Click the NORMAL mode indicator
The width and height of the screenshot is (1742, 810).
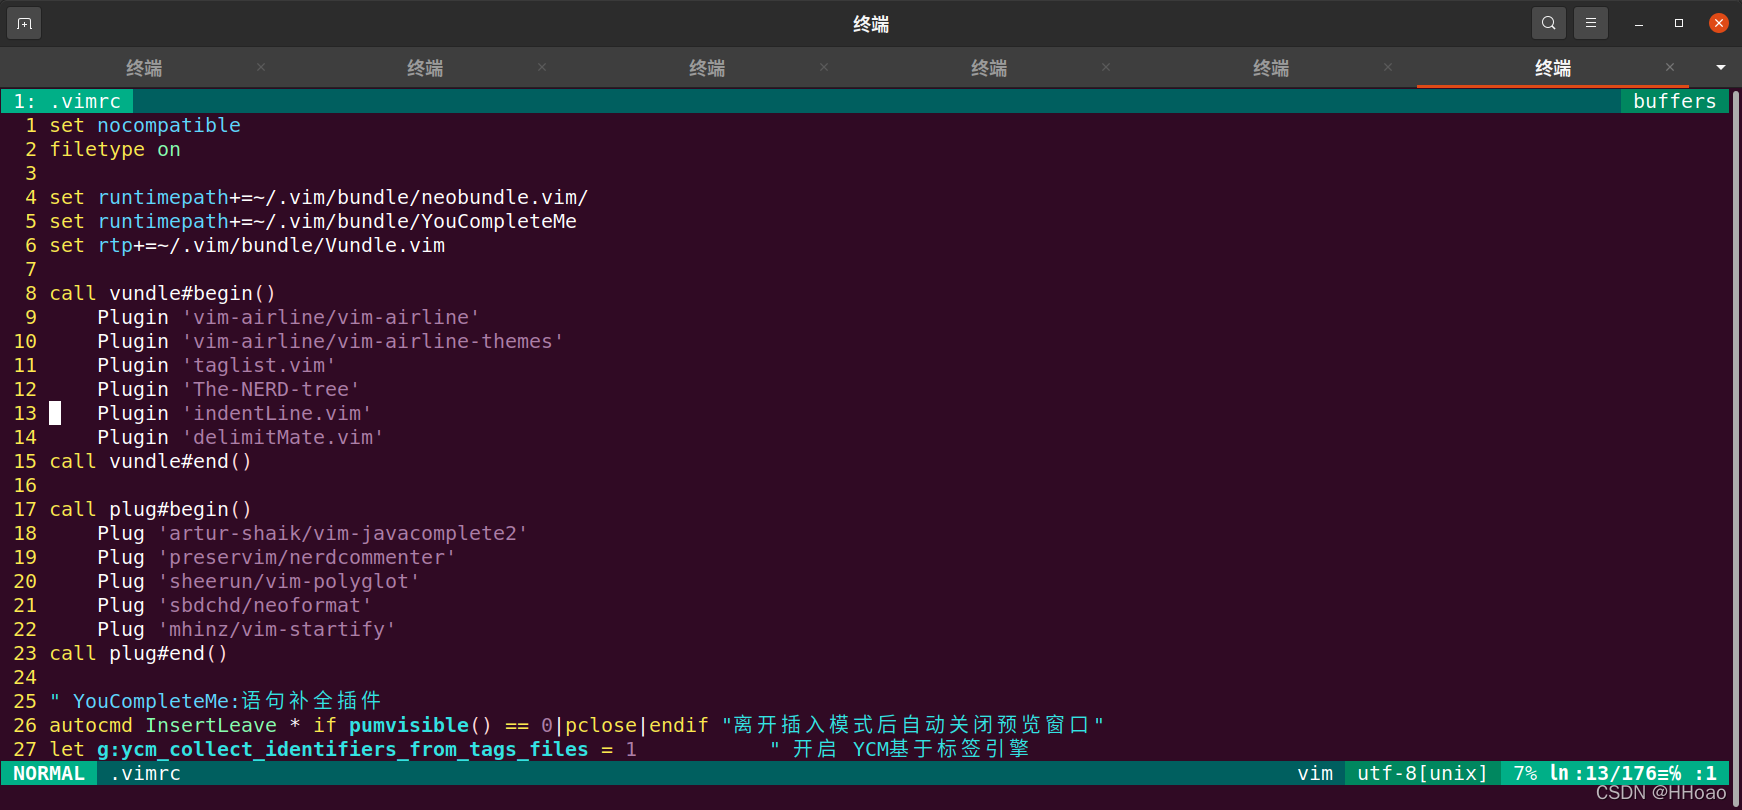[49, 773]
